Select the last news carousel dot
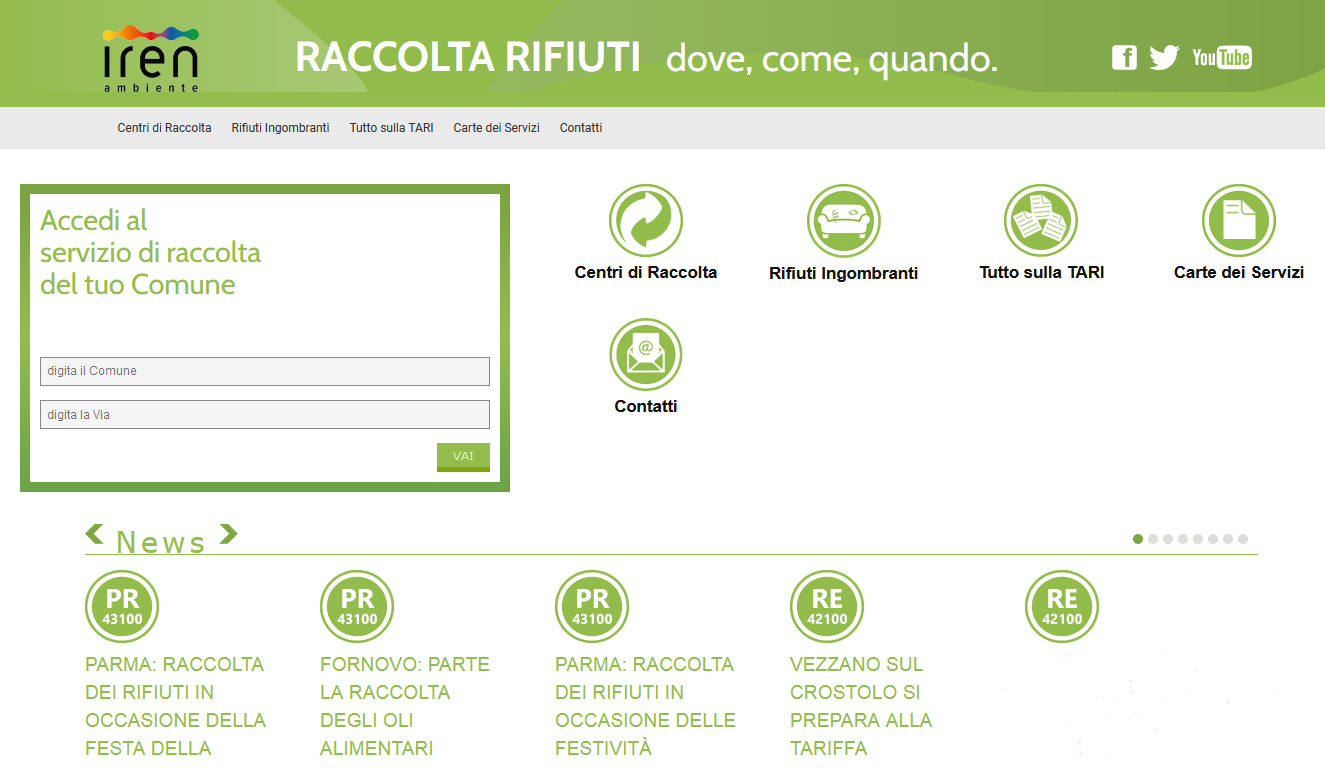1325x768 pixels. point(1243,539)
